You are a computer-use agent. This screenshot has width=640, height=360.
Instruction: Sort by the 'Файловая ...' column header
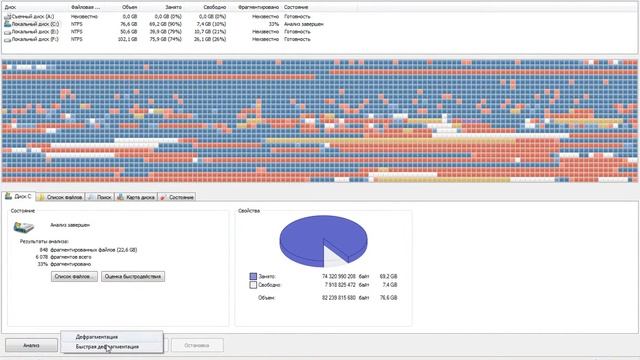(x=85, y=7)
